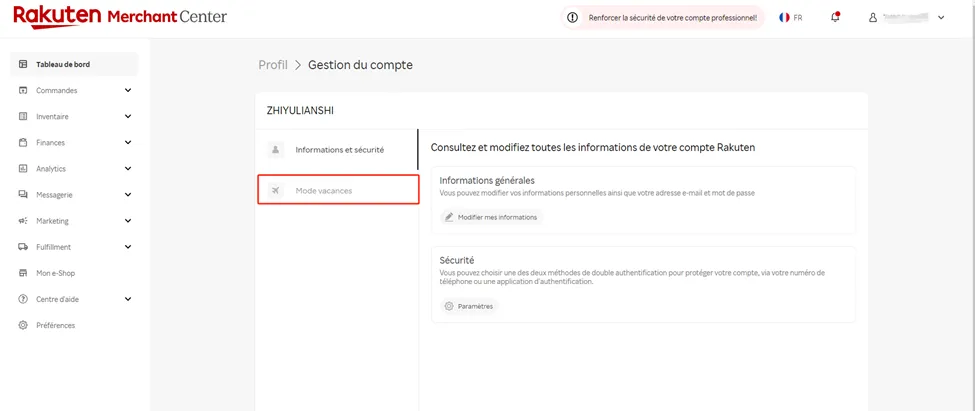This screenshot has width=975, height=411.
Task: Click the Gestion du compte breadcrumb text
Action: (x=360, y=65)
